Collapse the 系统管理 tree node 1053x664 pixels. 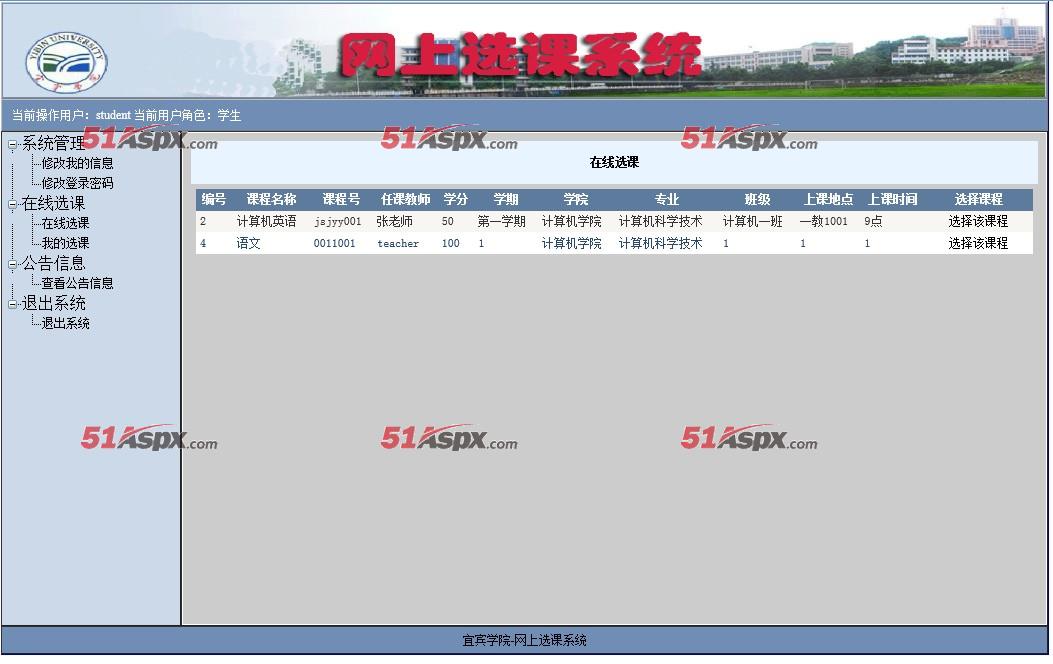pos(12,144)
